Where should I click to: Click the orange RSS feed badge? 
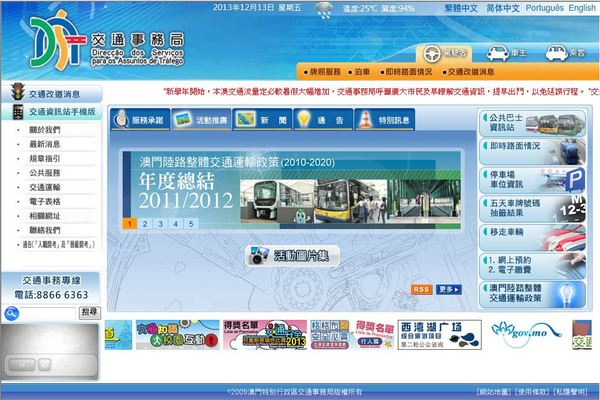tap(422, 289)
